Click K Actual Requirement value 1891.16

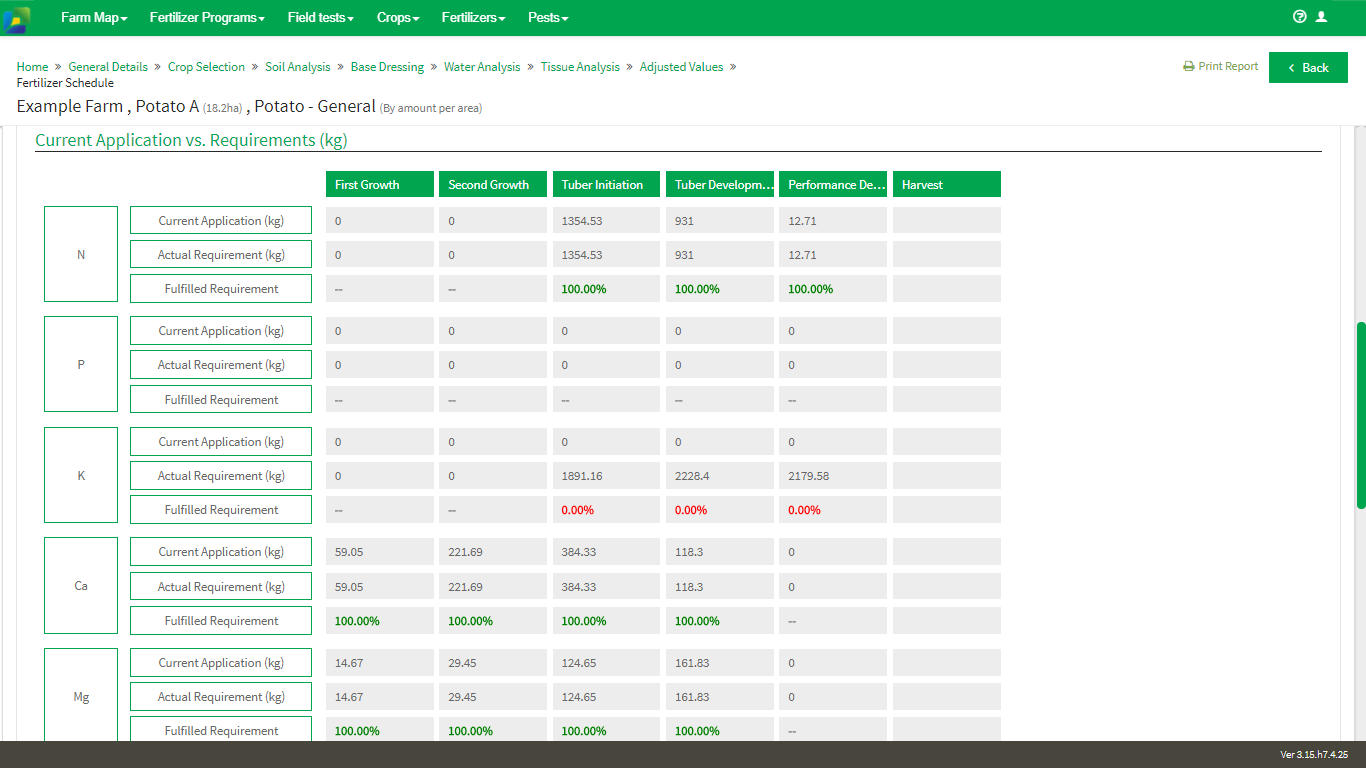(606, 476)
